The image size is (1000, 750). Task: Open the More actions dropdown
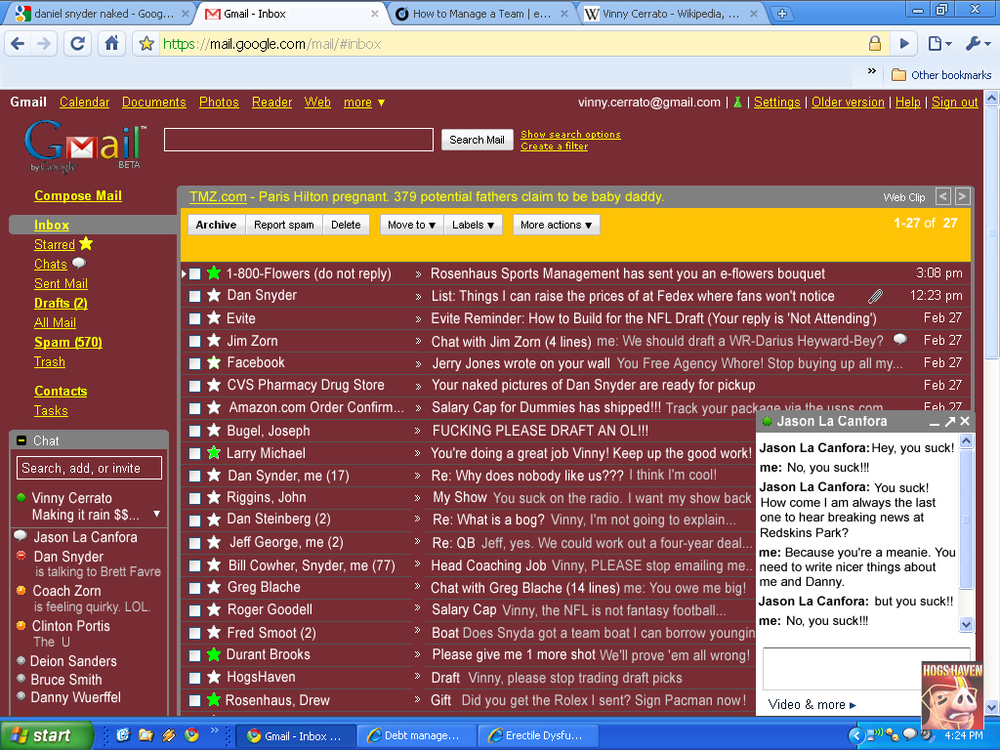[x=556, y=224]
